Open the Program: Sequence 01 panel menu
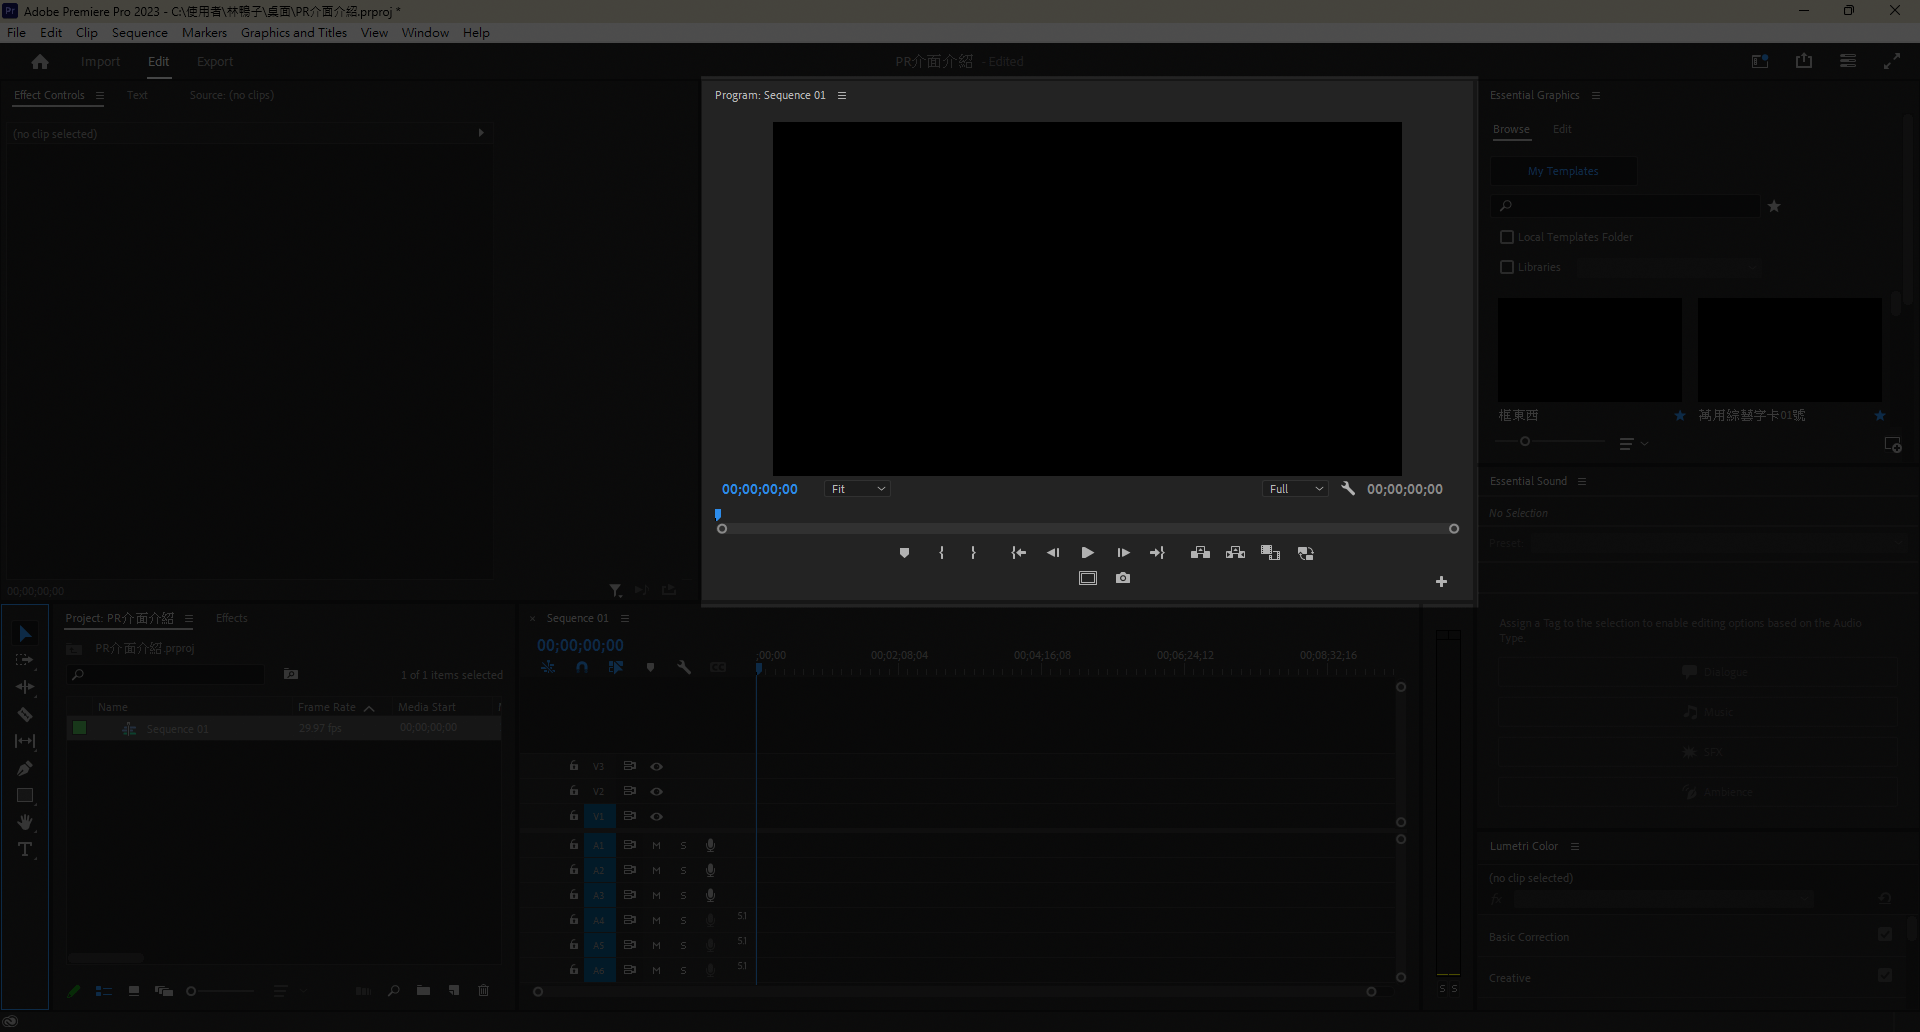 pos(842,96)
